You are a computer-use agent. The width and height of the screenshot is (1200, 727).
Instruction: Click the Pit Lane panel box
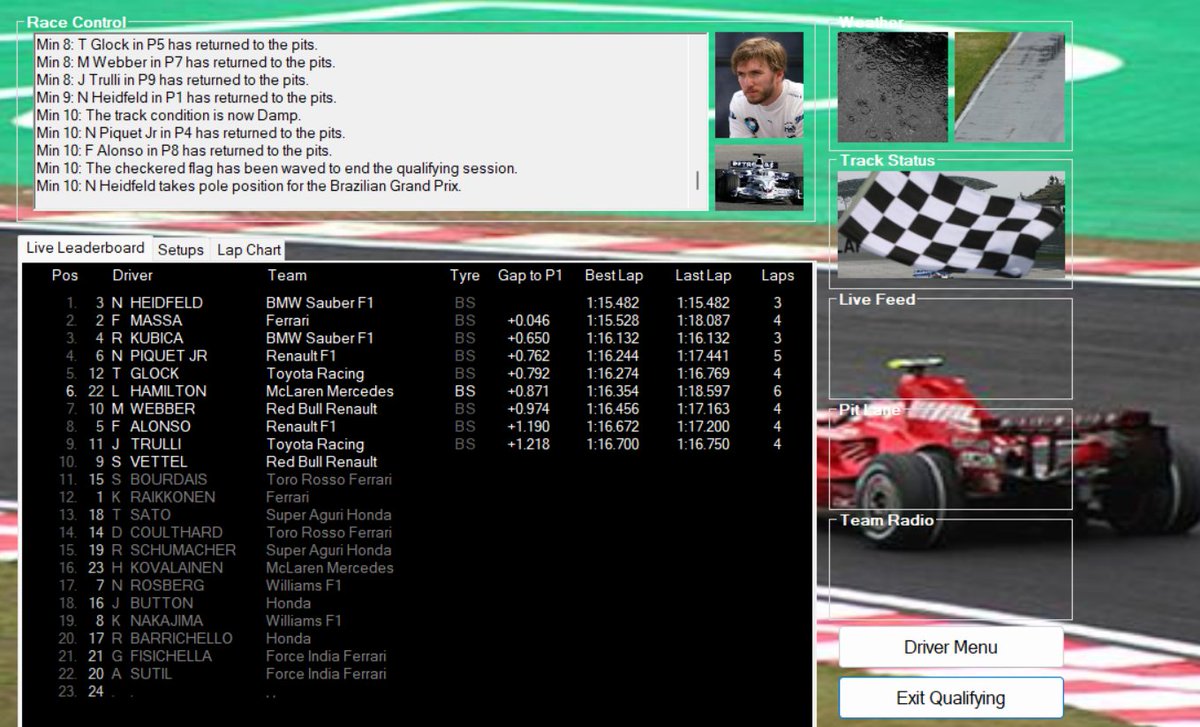(x=951, y=459)
